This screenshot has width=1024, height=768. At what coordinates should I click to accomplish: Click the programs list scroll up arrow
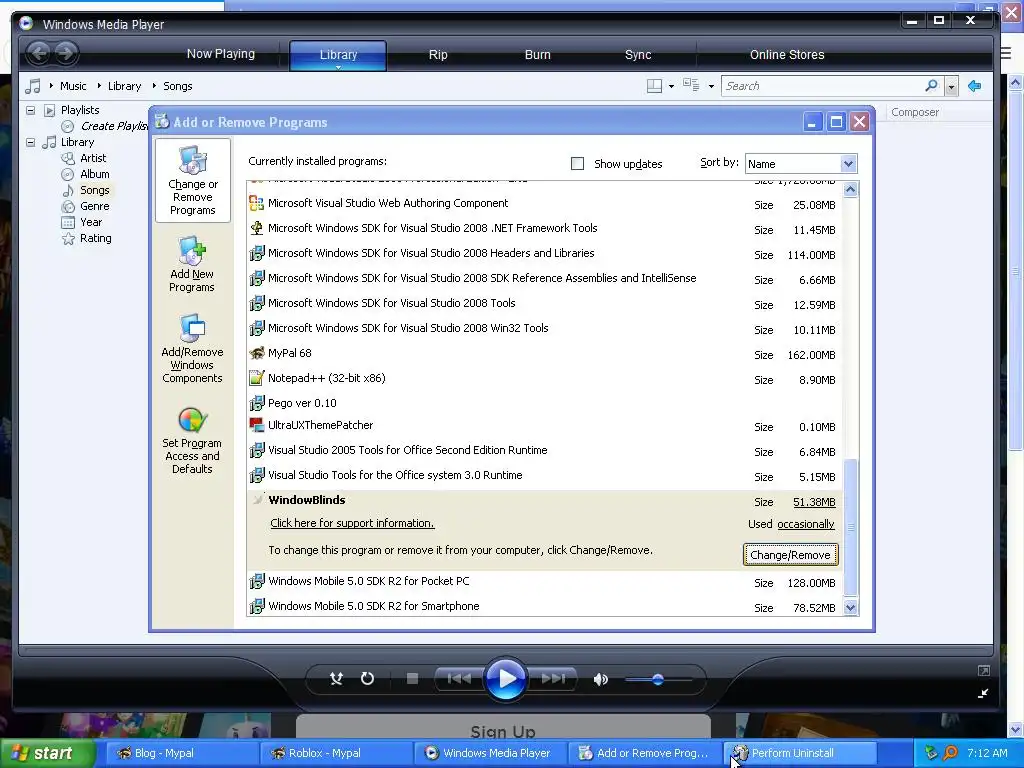pyautogui.click(x=850, y=190)
